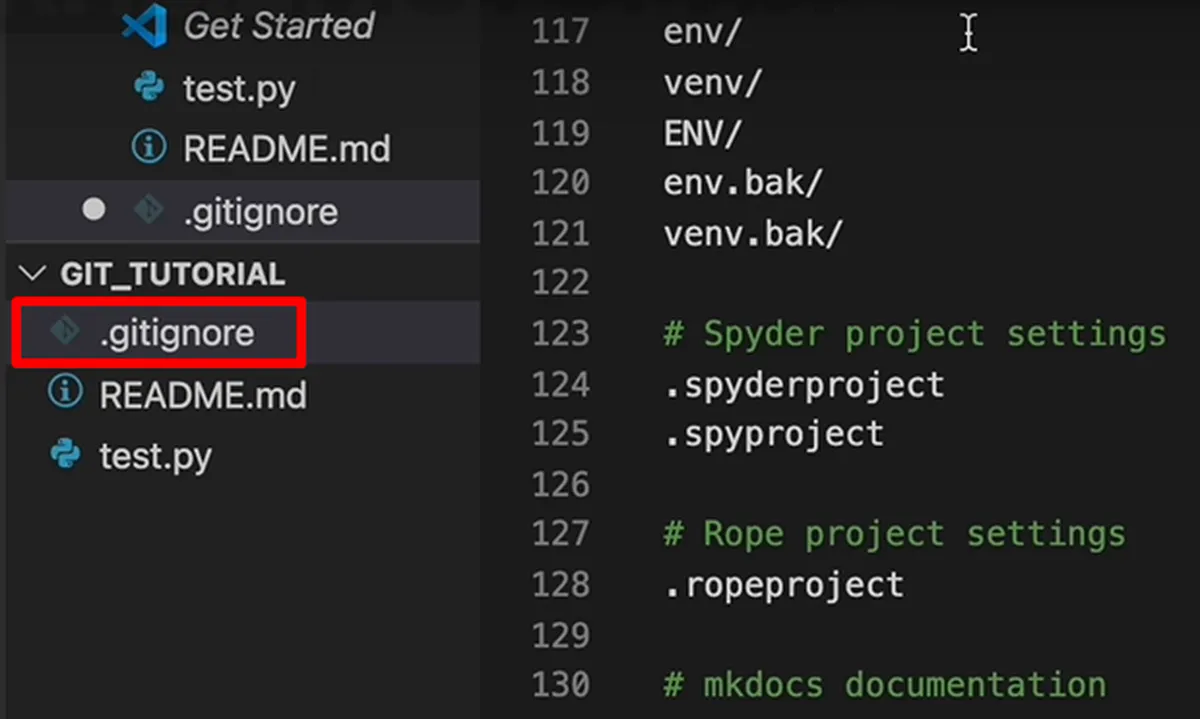Collapse the GIT_TUTORIAL folder chevron
Screen dimensions: 1200x719
(34, 273)
